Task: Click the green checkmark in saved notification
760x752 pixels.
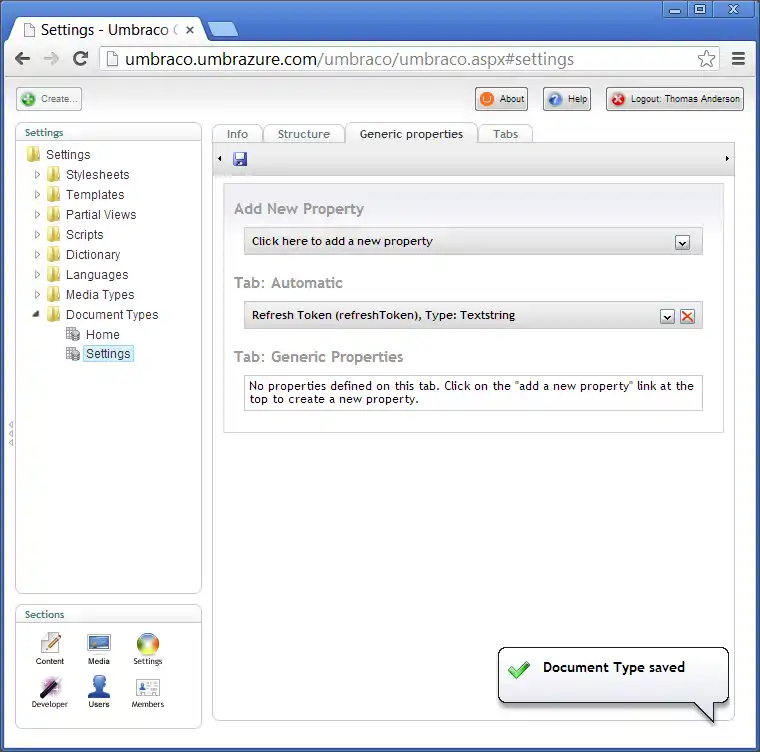Action: tap(519, 669)
